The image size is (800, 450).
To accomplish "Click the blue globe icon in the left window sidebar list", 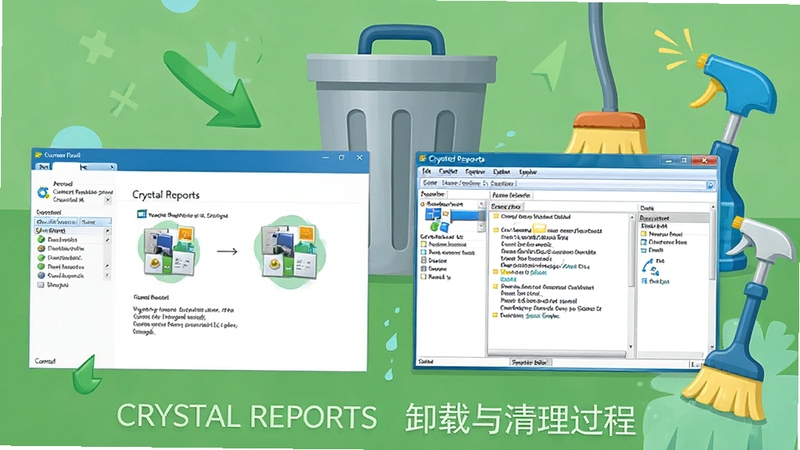I will click(41, 276).
